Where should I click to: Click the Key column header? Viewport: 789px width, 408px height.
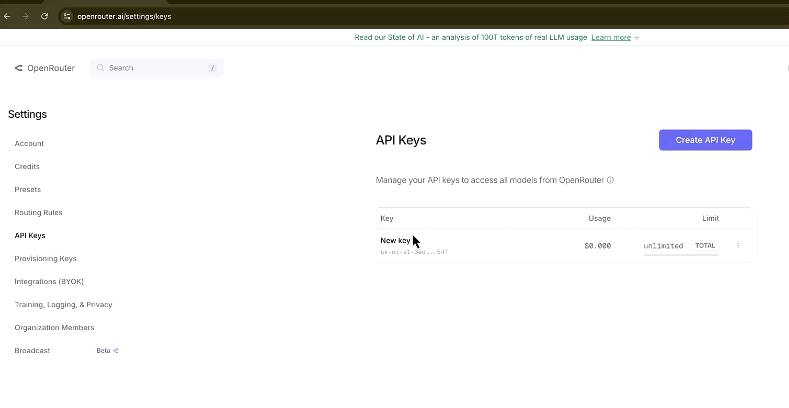(x=387, y=218)
